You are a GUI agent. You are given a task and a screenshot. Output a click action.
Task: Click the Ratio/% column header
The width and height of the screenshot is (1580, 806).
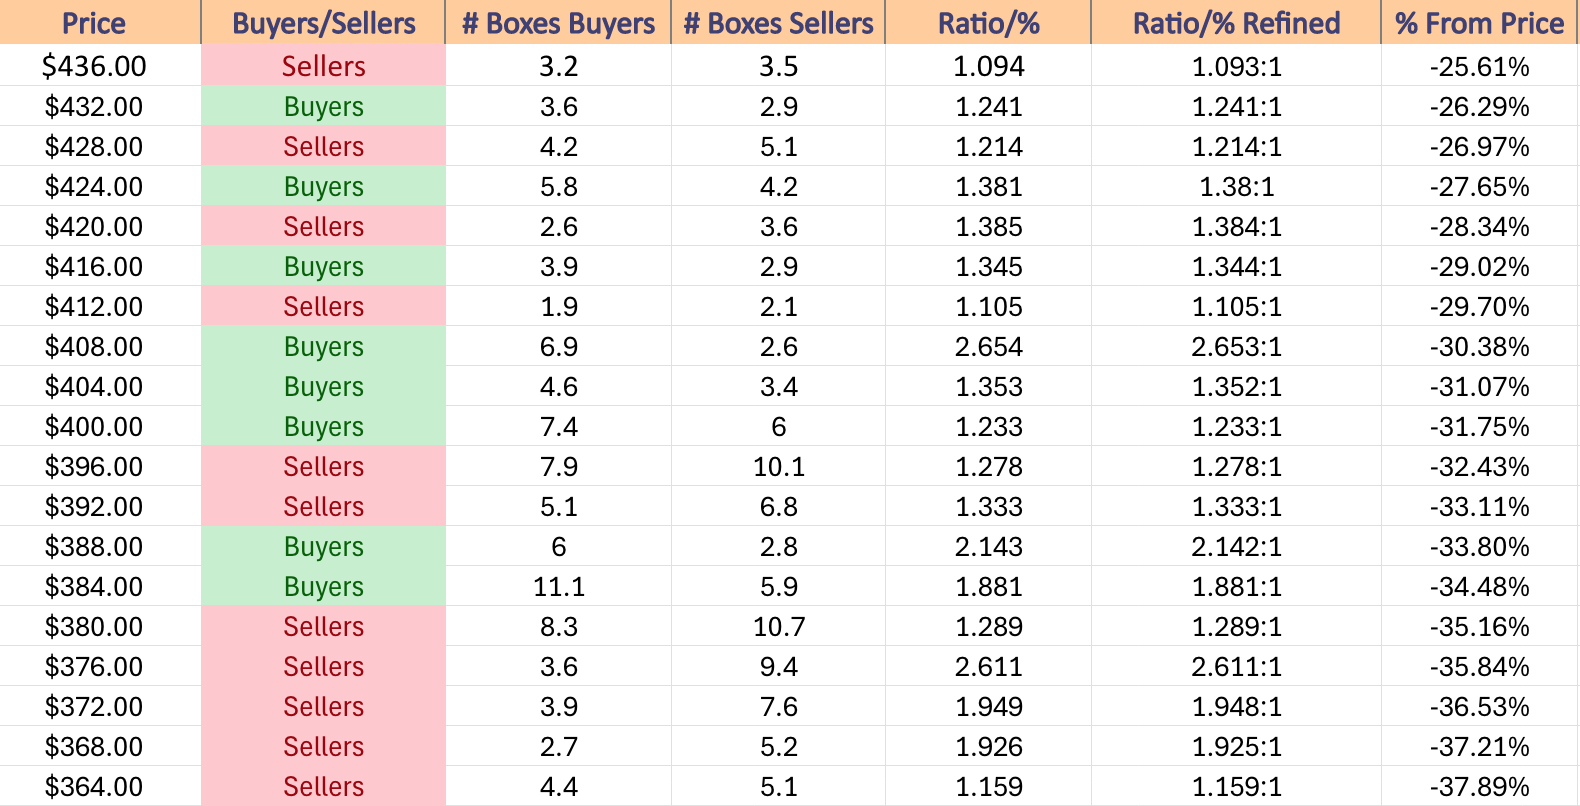(988, 22)
